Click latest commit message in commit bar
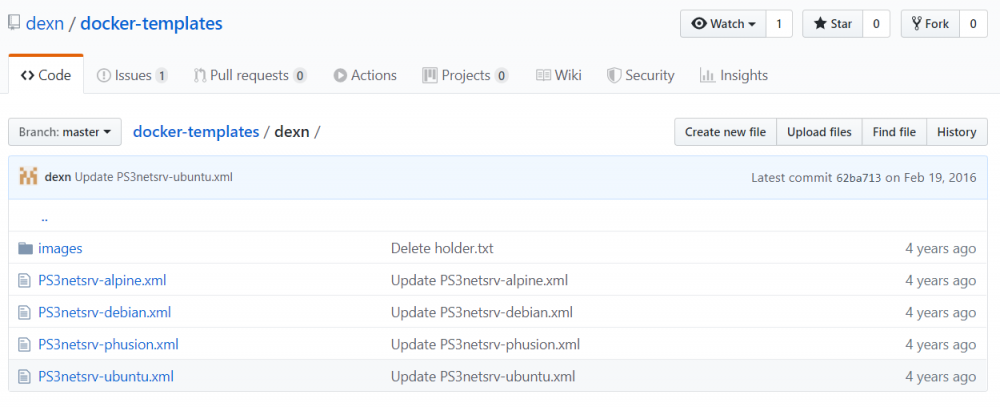Screen dimensions: 1000x407 point(154,177)
